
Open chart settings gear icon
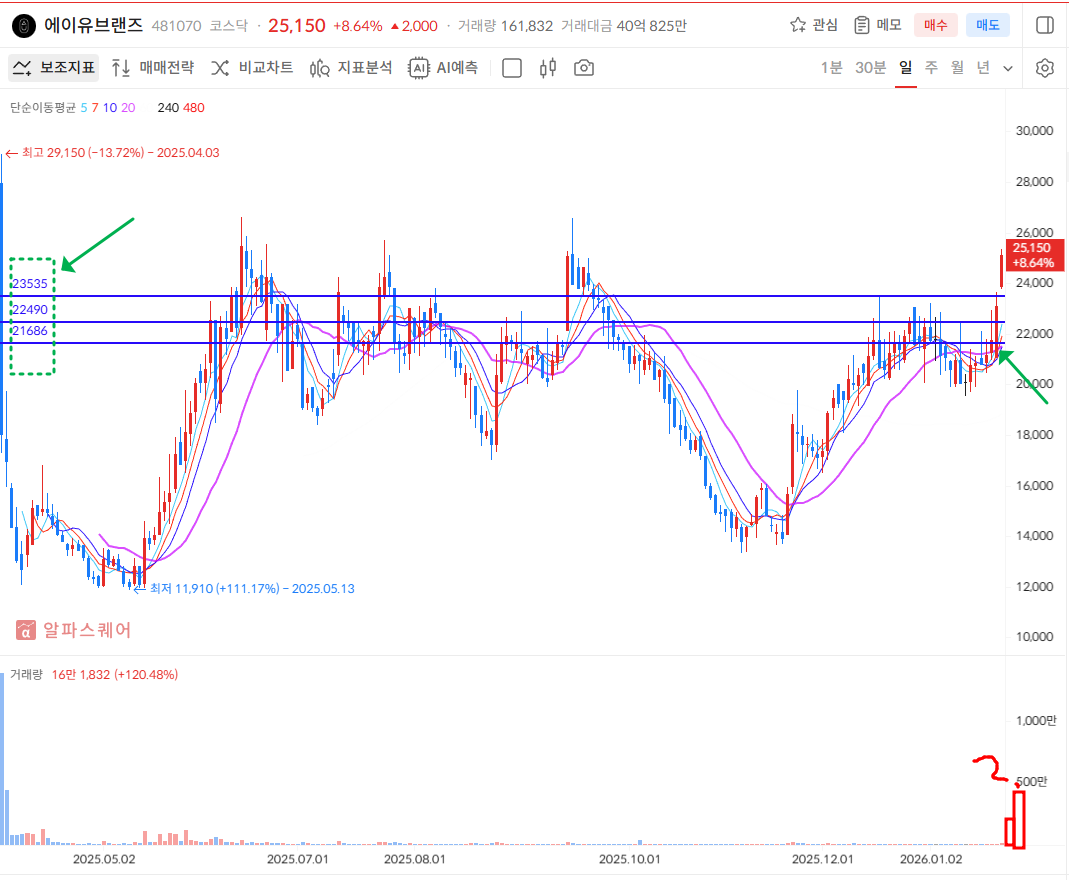click(1045, 68)
